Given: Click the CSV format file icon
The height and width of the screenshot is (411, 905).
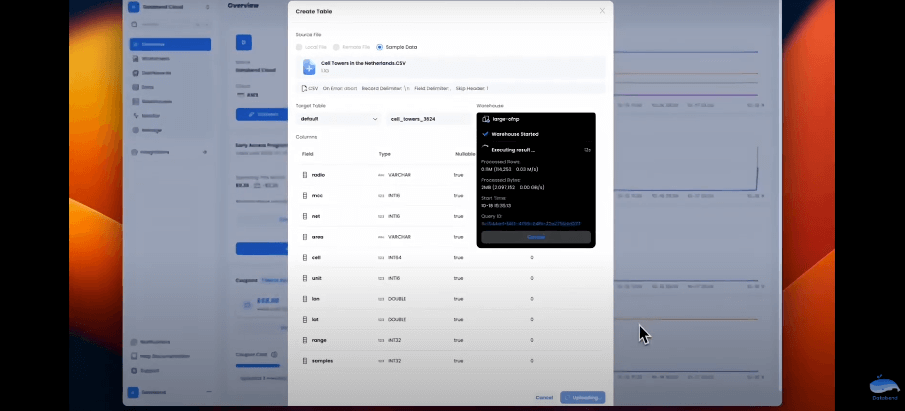Looking at the screenshot, I should 301,88.
